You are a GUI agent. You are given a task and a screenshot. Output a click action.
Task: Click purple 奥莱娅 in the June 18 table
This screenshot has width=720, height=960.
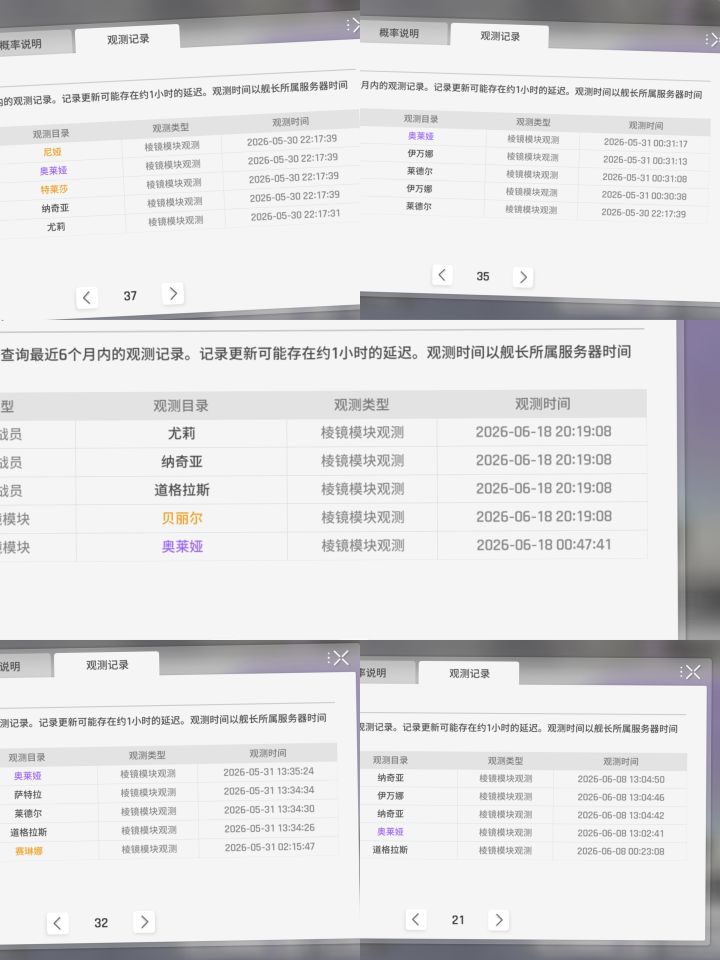182,546
